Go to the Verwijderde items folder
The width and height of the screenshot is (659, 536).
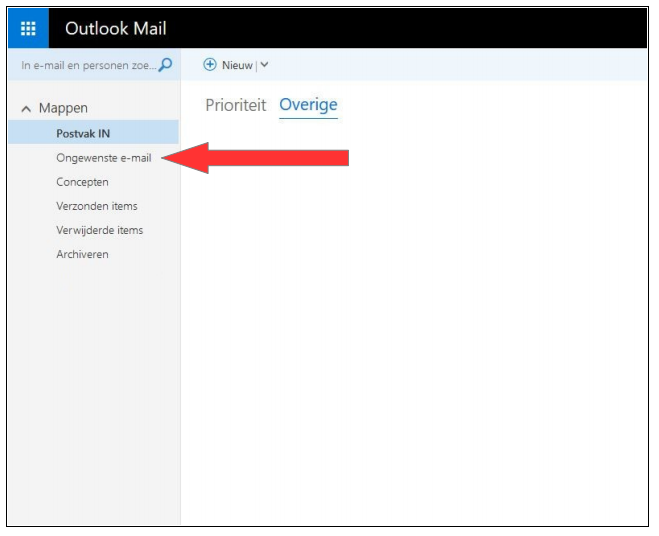99,230
